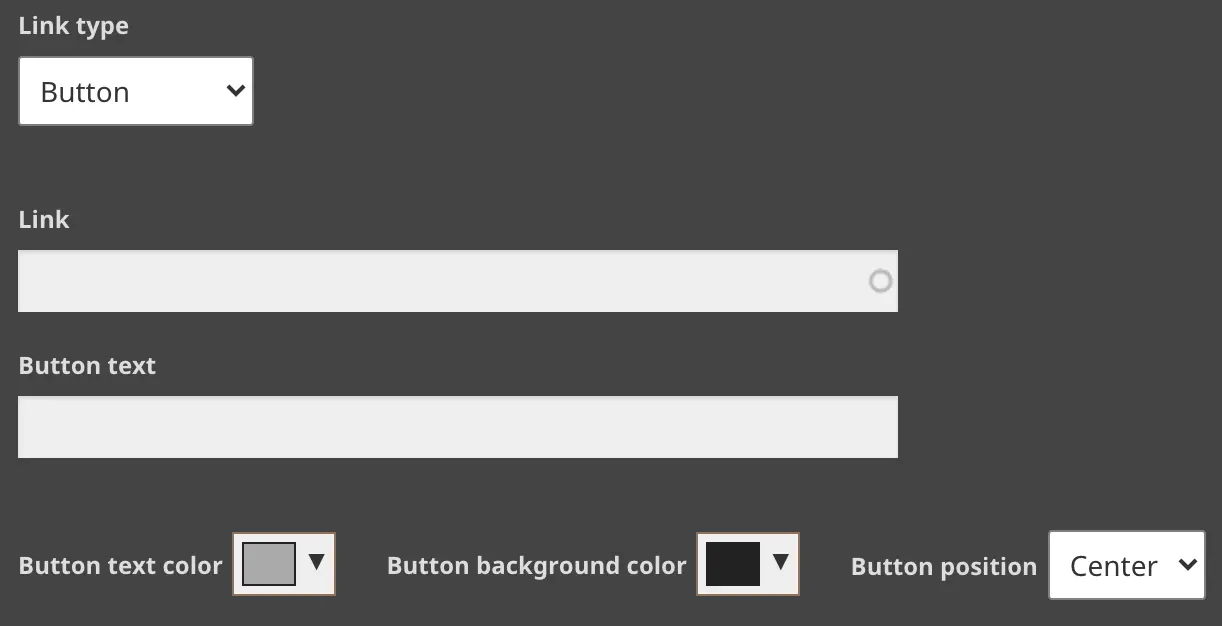Click the 'Button position' label
Viewport: 1222px width, 626px height.
(943, 567)
